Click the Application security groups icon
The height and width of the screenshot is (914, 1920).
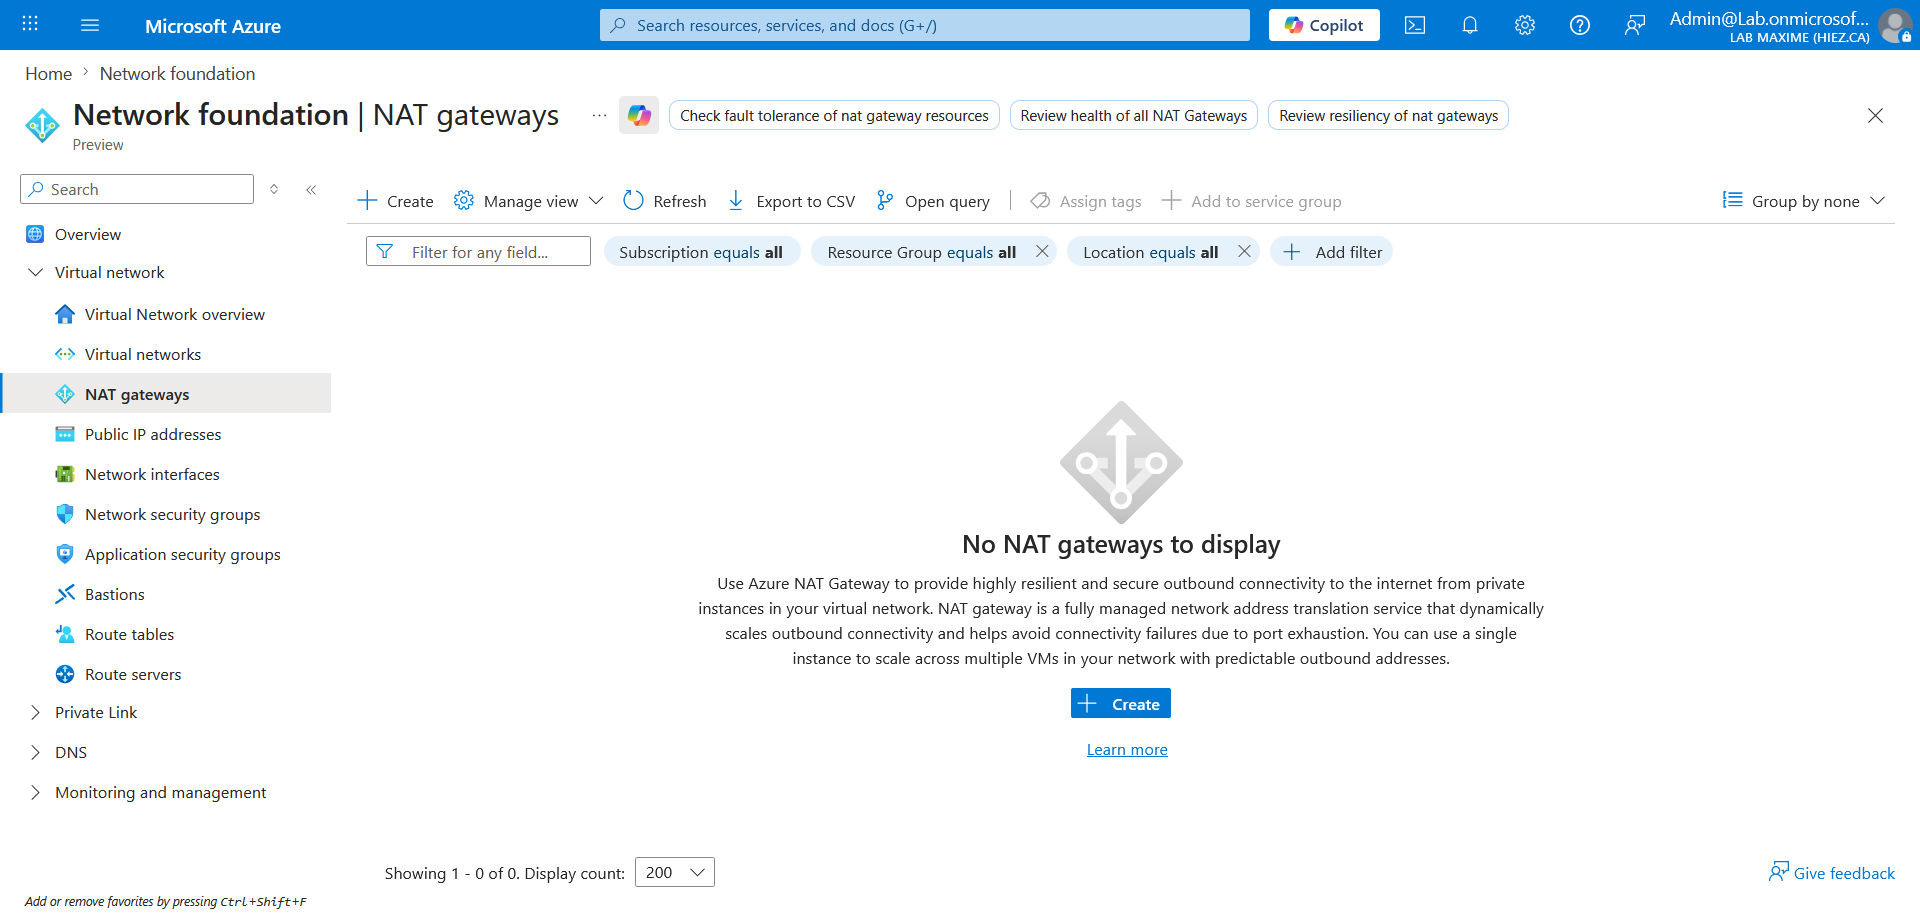(65, 554)
